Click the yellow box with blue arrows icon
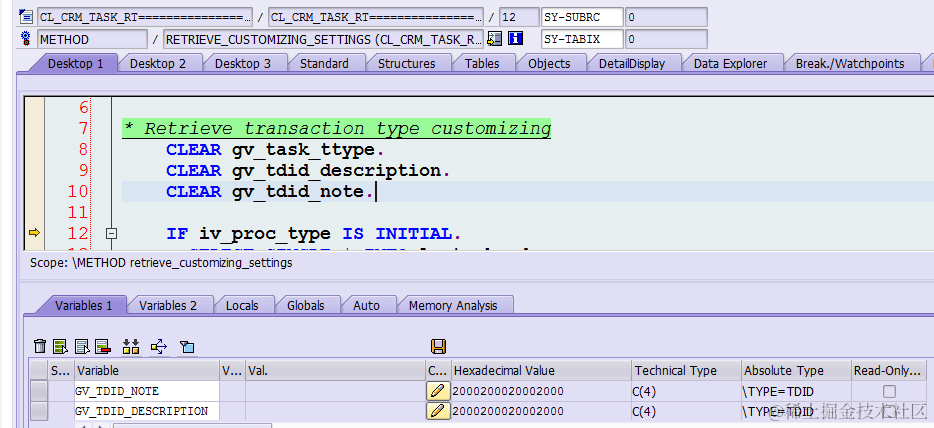934x428 pixels. pos(159,346)
